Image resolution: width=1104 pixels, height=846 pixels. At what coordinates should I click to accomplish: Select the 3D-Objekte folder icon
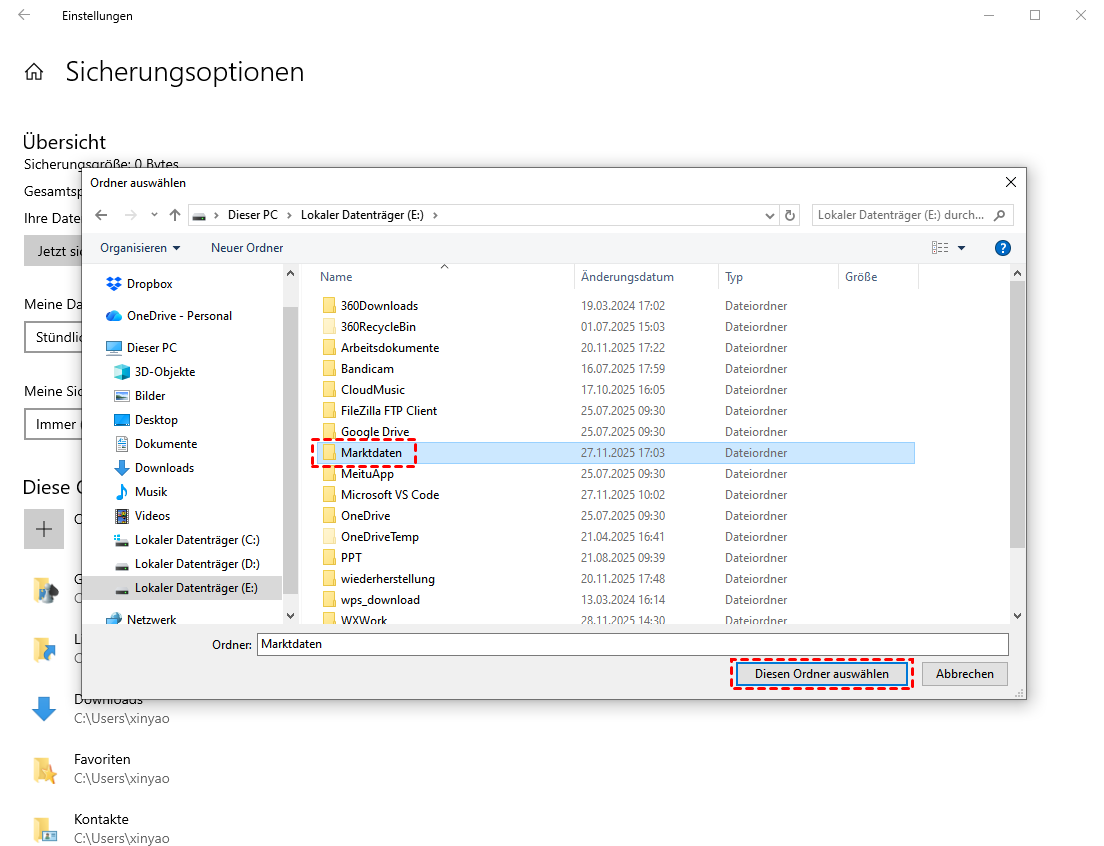[x=122, y=372]
